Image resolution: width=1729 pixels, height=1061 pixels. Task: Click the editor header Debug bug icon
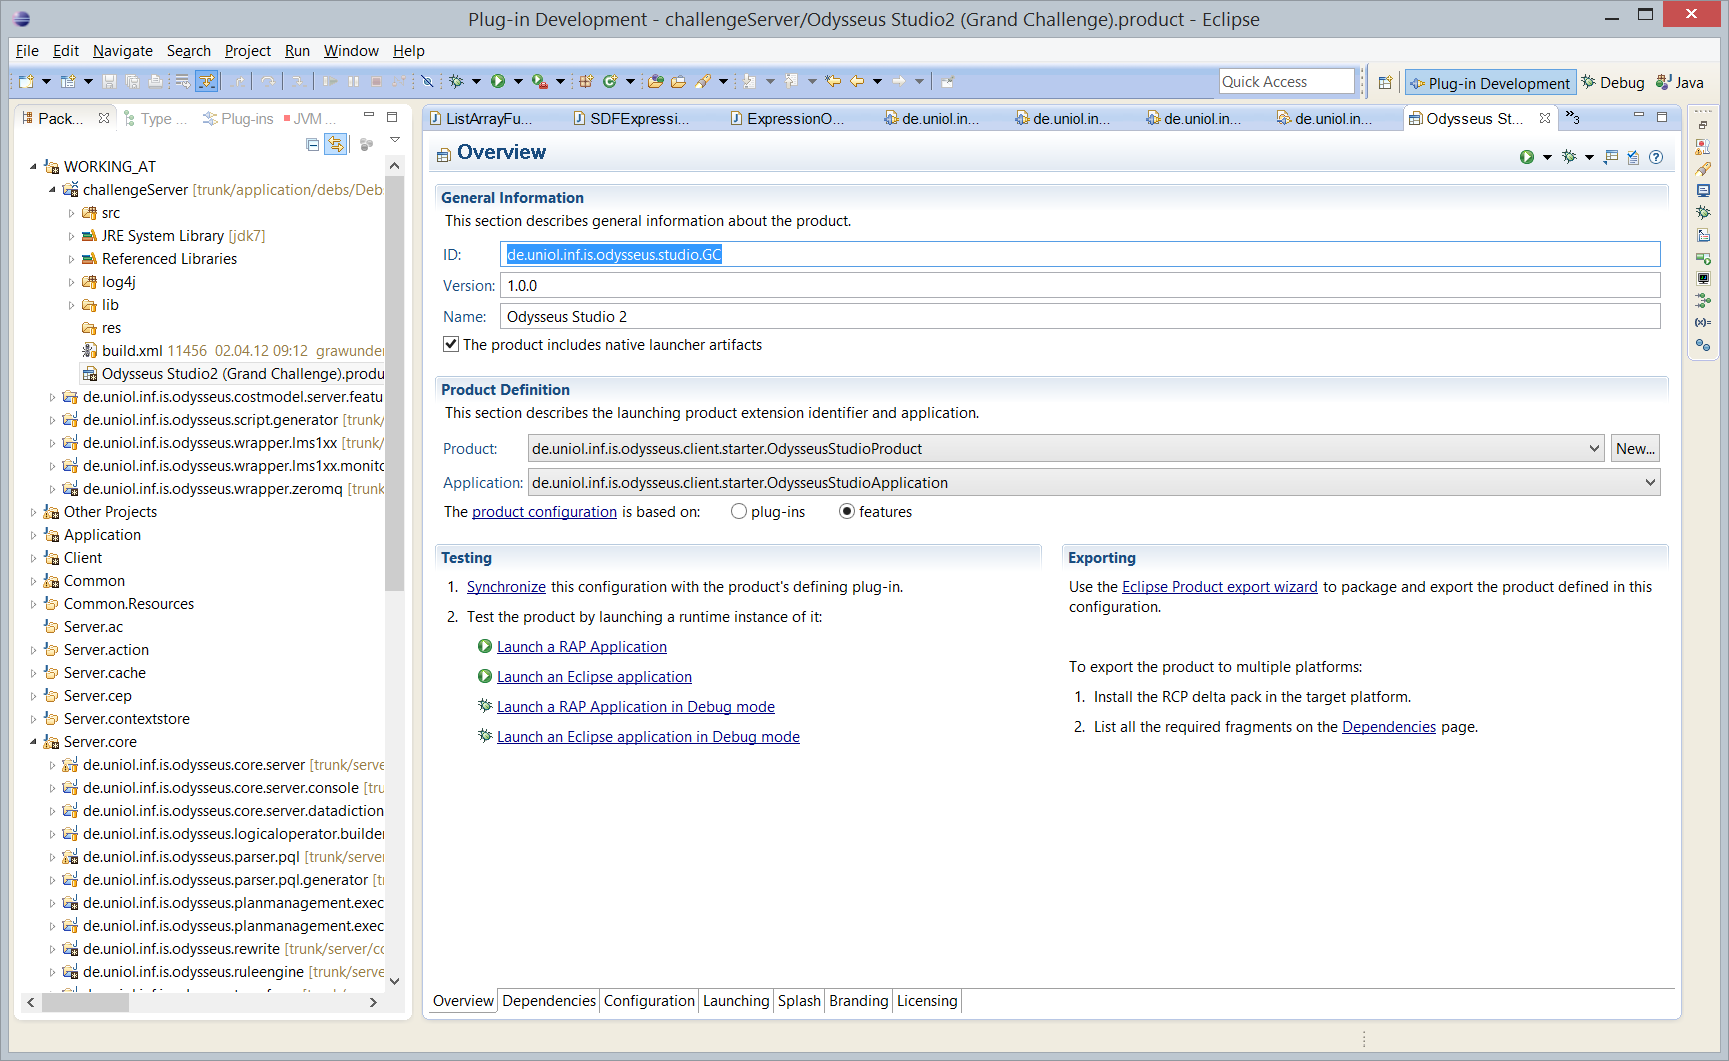[1569, 157]
